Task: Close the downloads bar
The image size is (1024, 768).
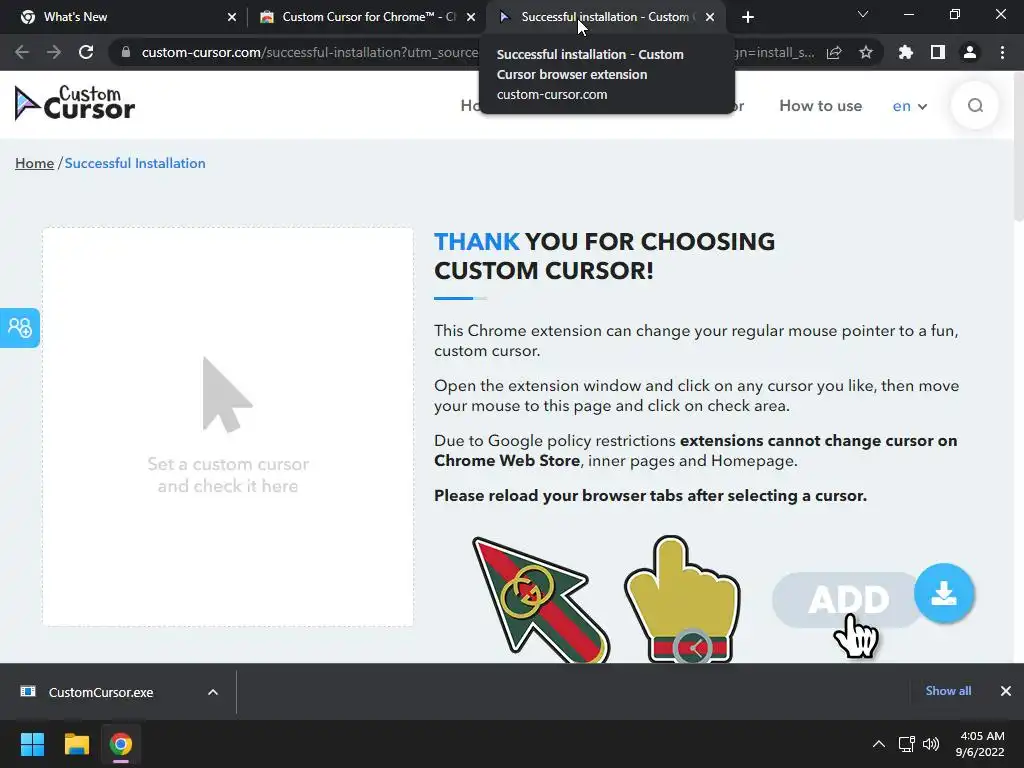Action: pos(1006,691)
